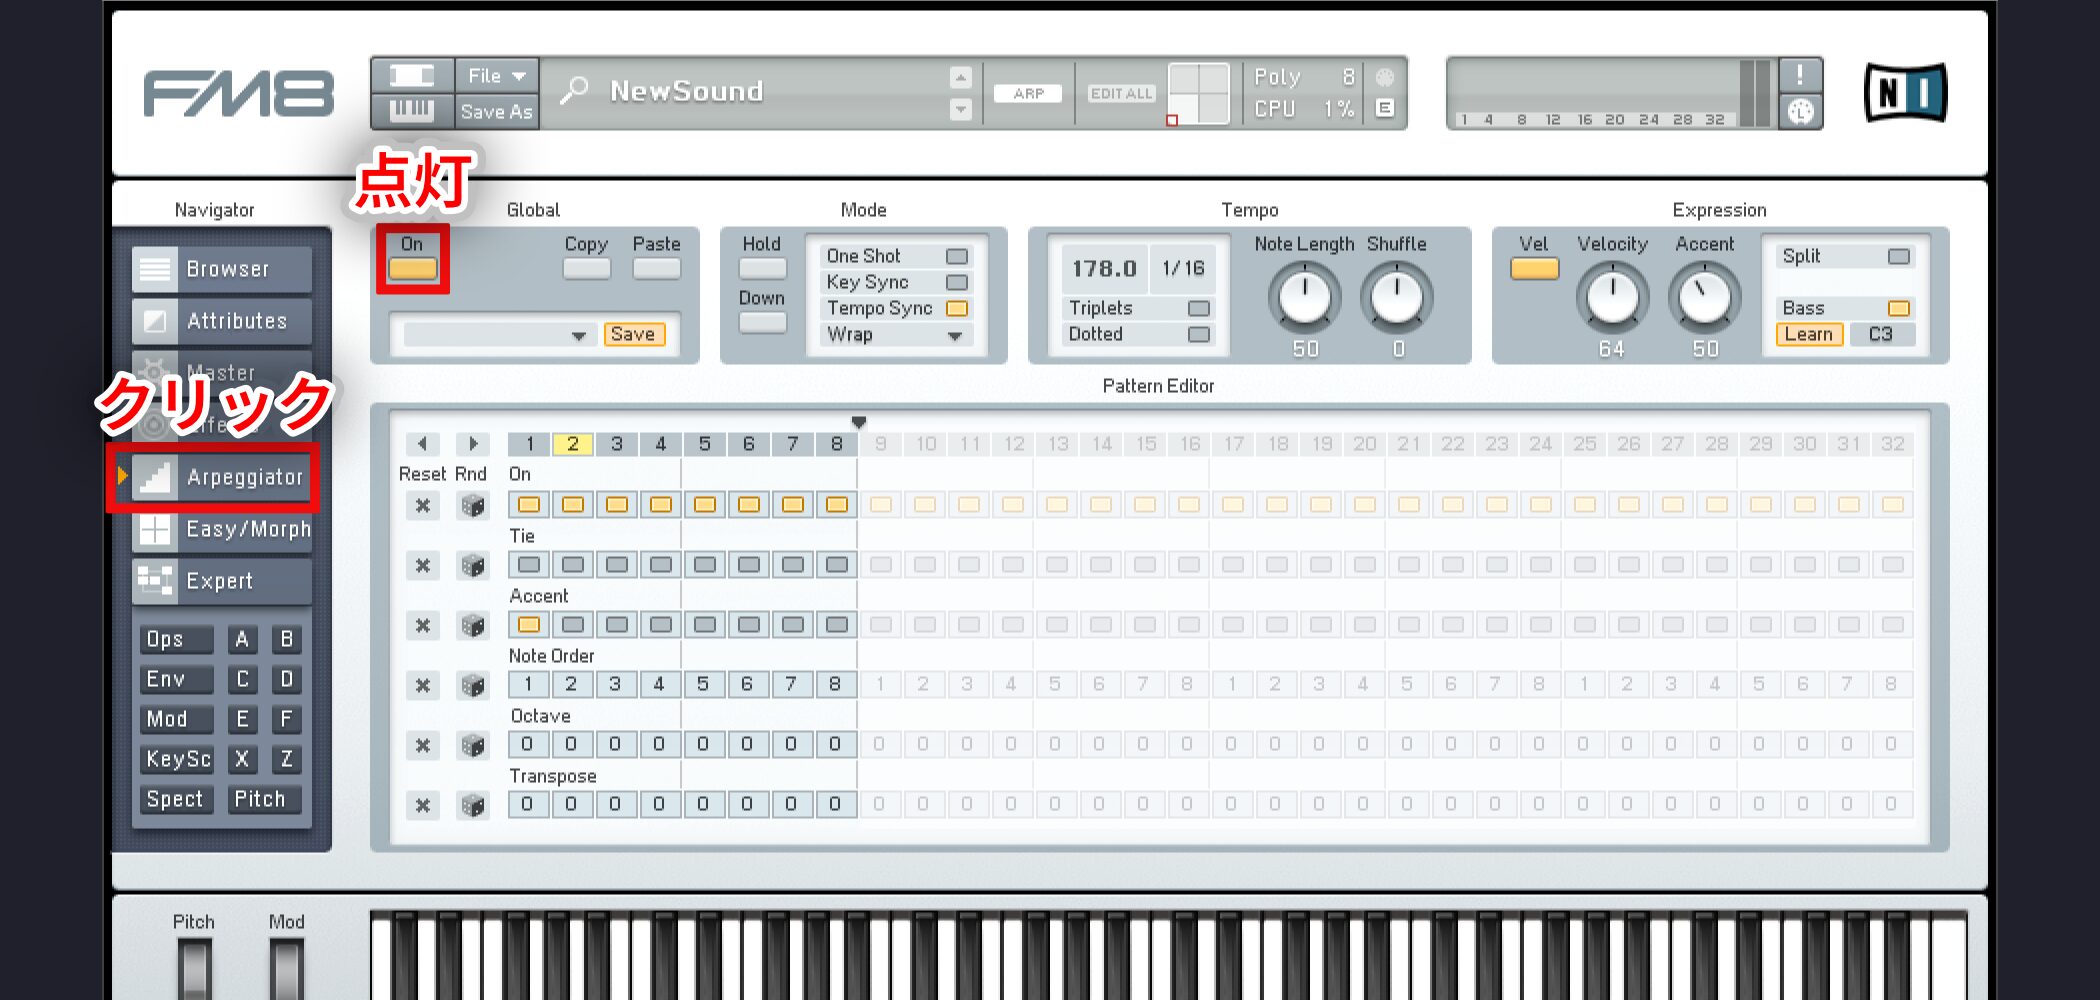
Task: Click the Save As button
Action: point(497,111)
